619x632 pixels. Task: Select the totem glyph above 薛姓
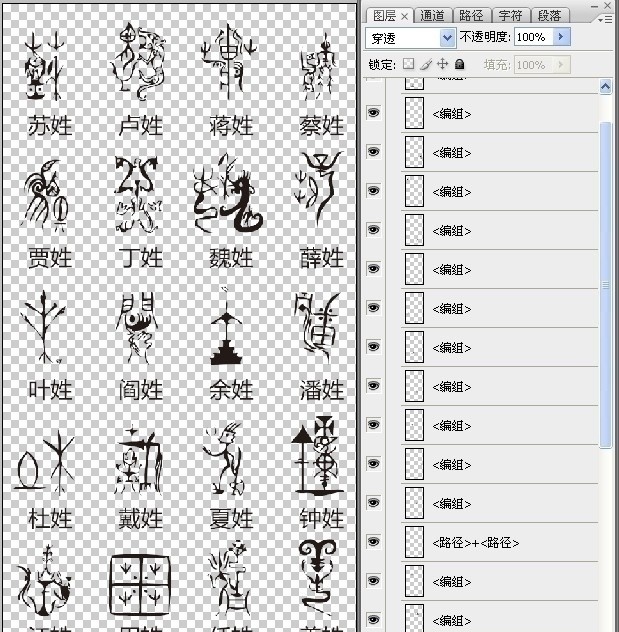coord(319,189)
